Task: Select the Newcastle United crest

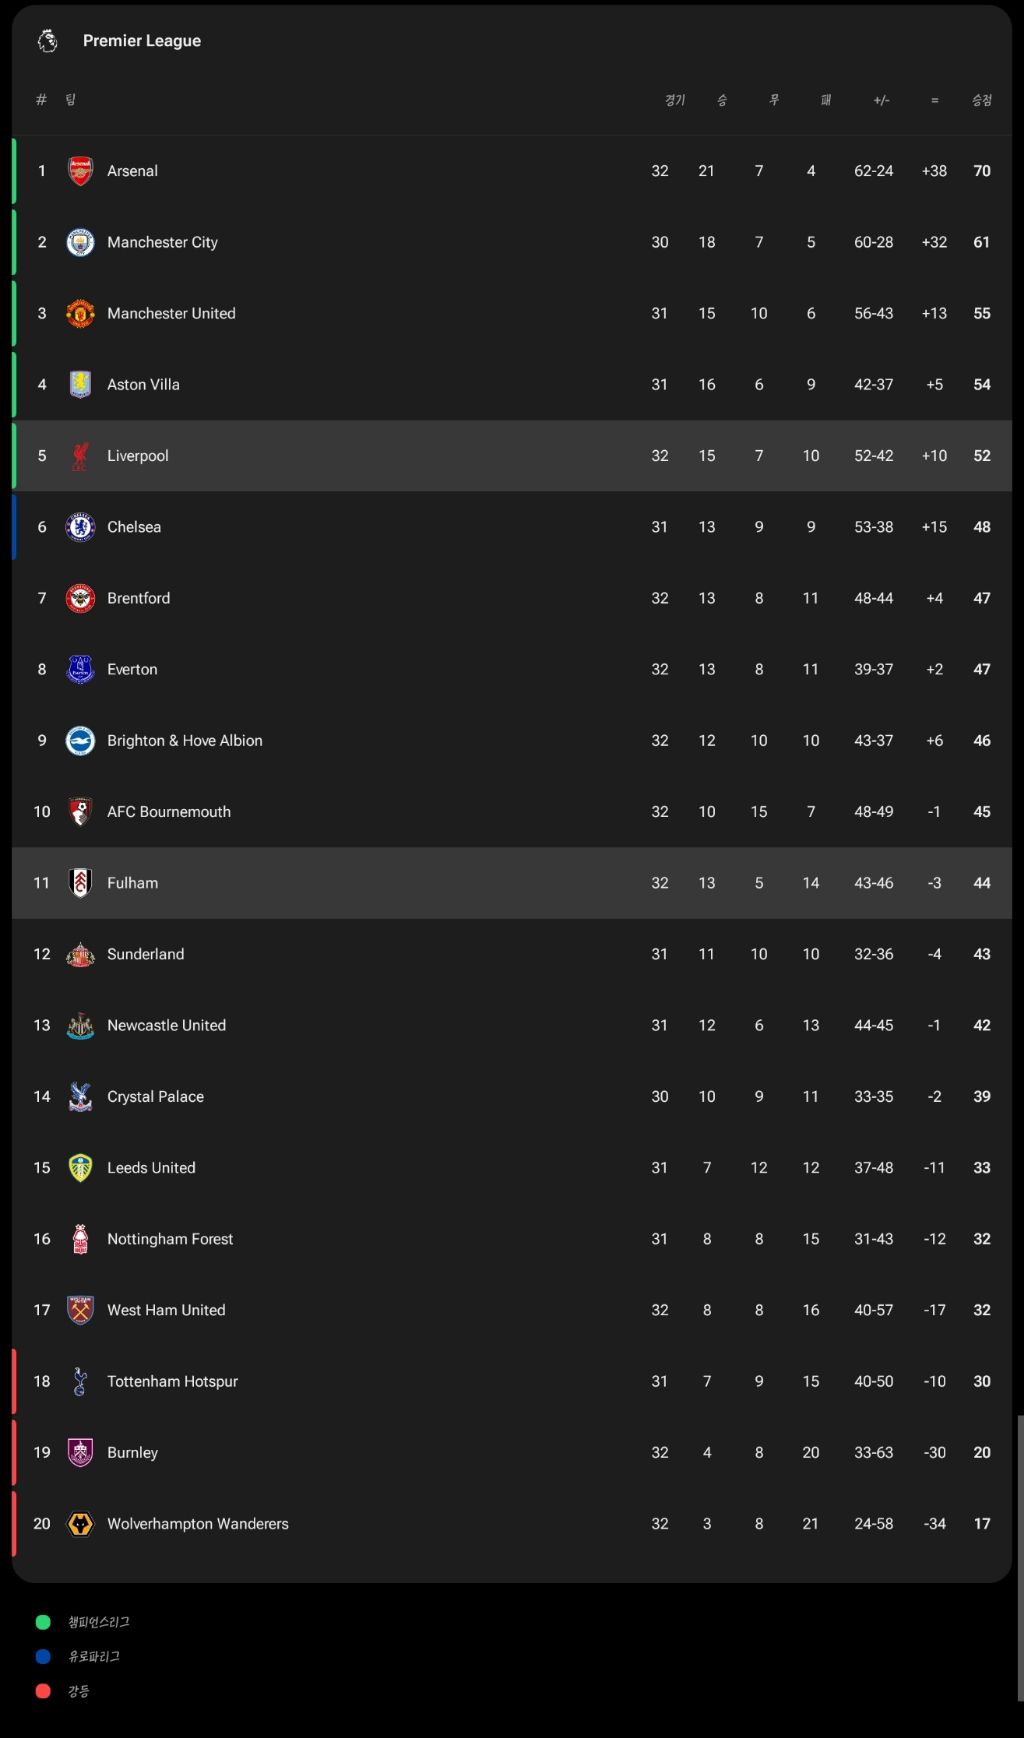Action: tap(80, 1025)
